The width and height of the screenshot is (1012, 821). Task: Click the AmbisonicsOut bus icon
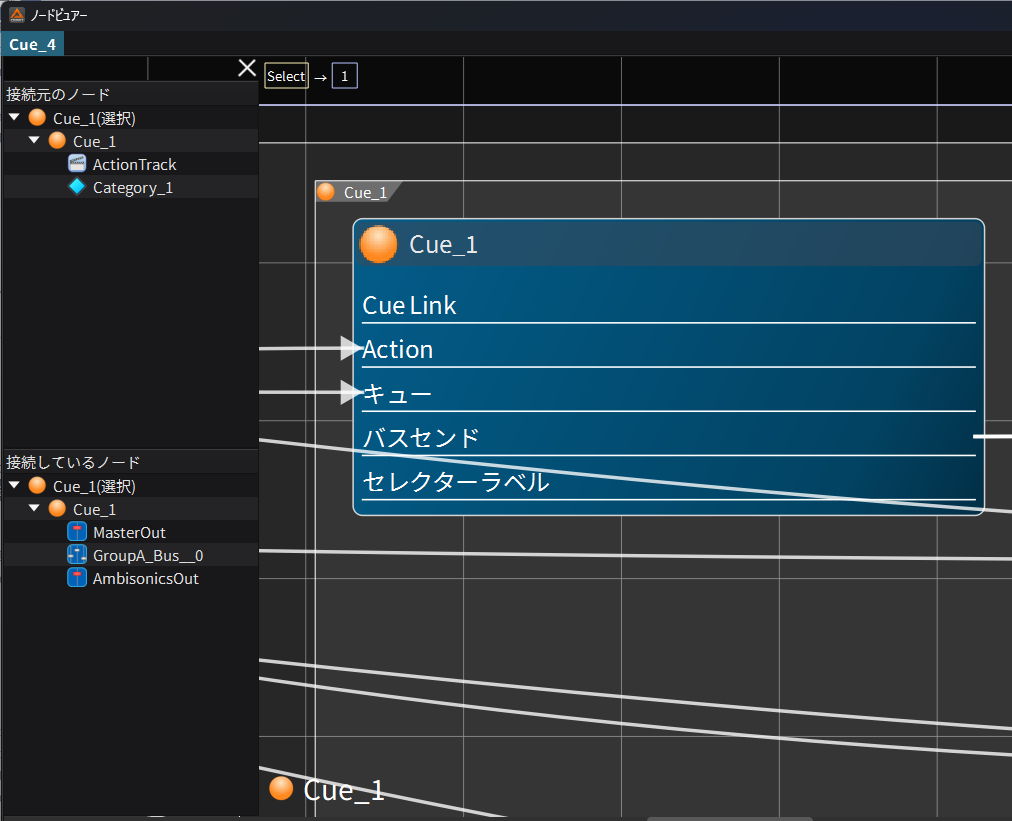pos(77,578)
